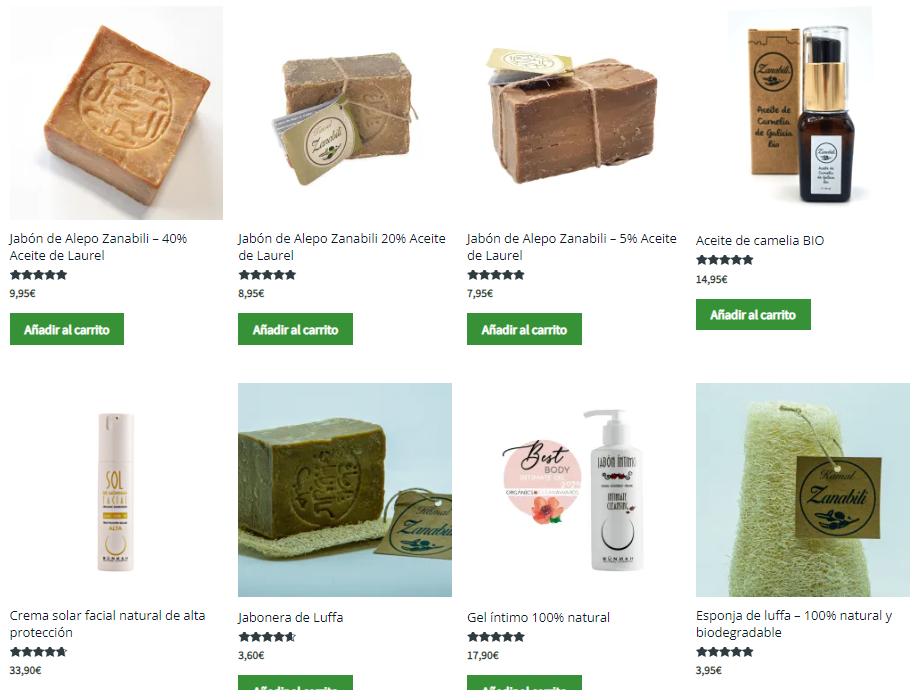Open the facial sunscreen product image
918x690 pixels.
click(116, 490)
